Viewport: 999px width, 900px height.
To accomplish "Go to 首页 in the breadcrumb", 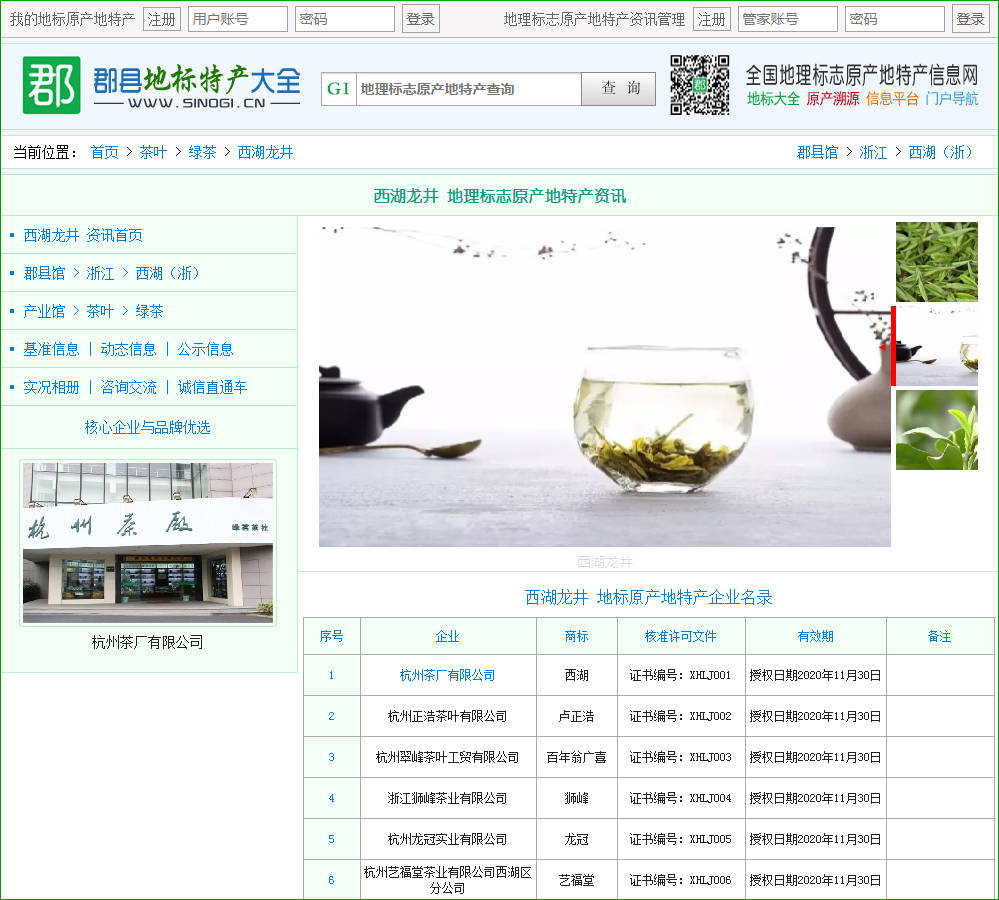I will coord(104,152).
